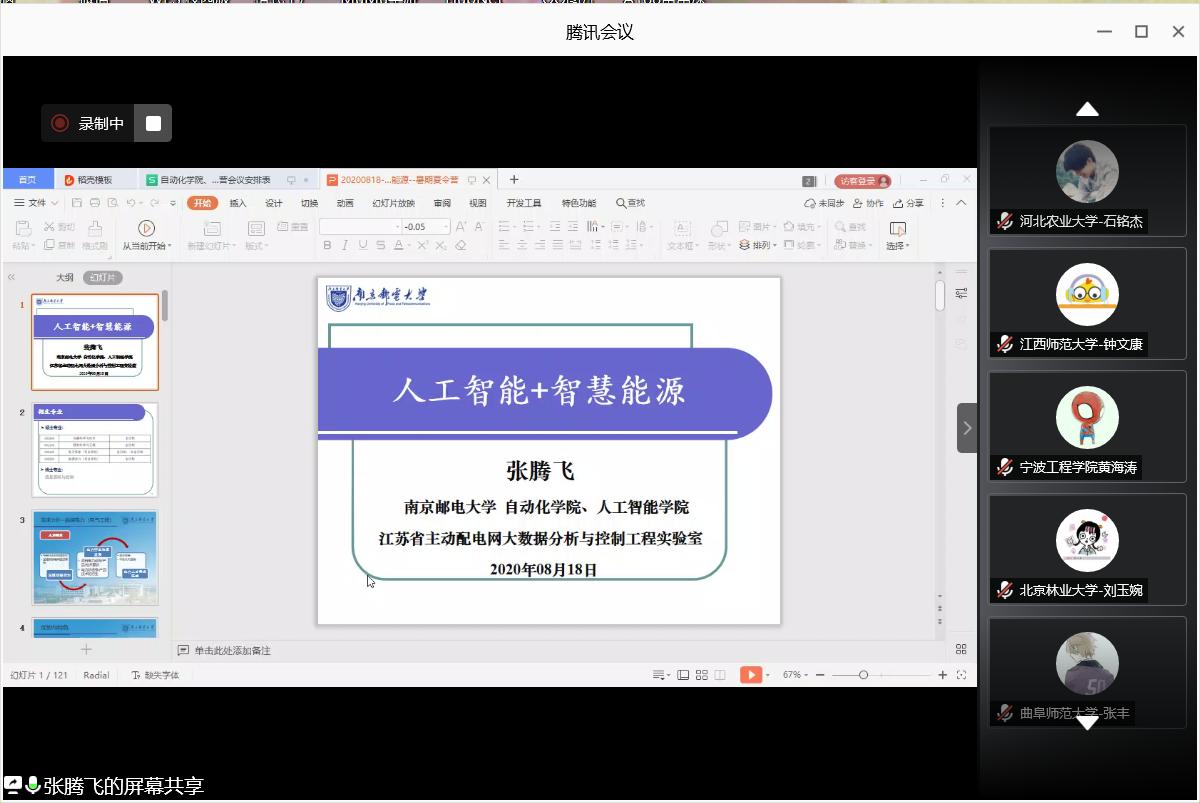The width and height of the screenshot is (1200, 803).
Task: Select slide 2 thumbnail in the panel
Action: [95, 450]
